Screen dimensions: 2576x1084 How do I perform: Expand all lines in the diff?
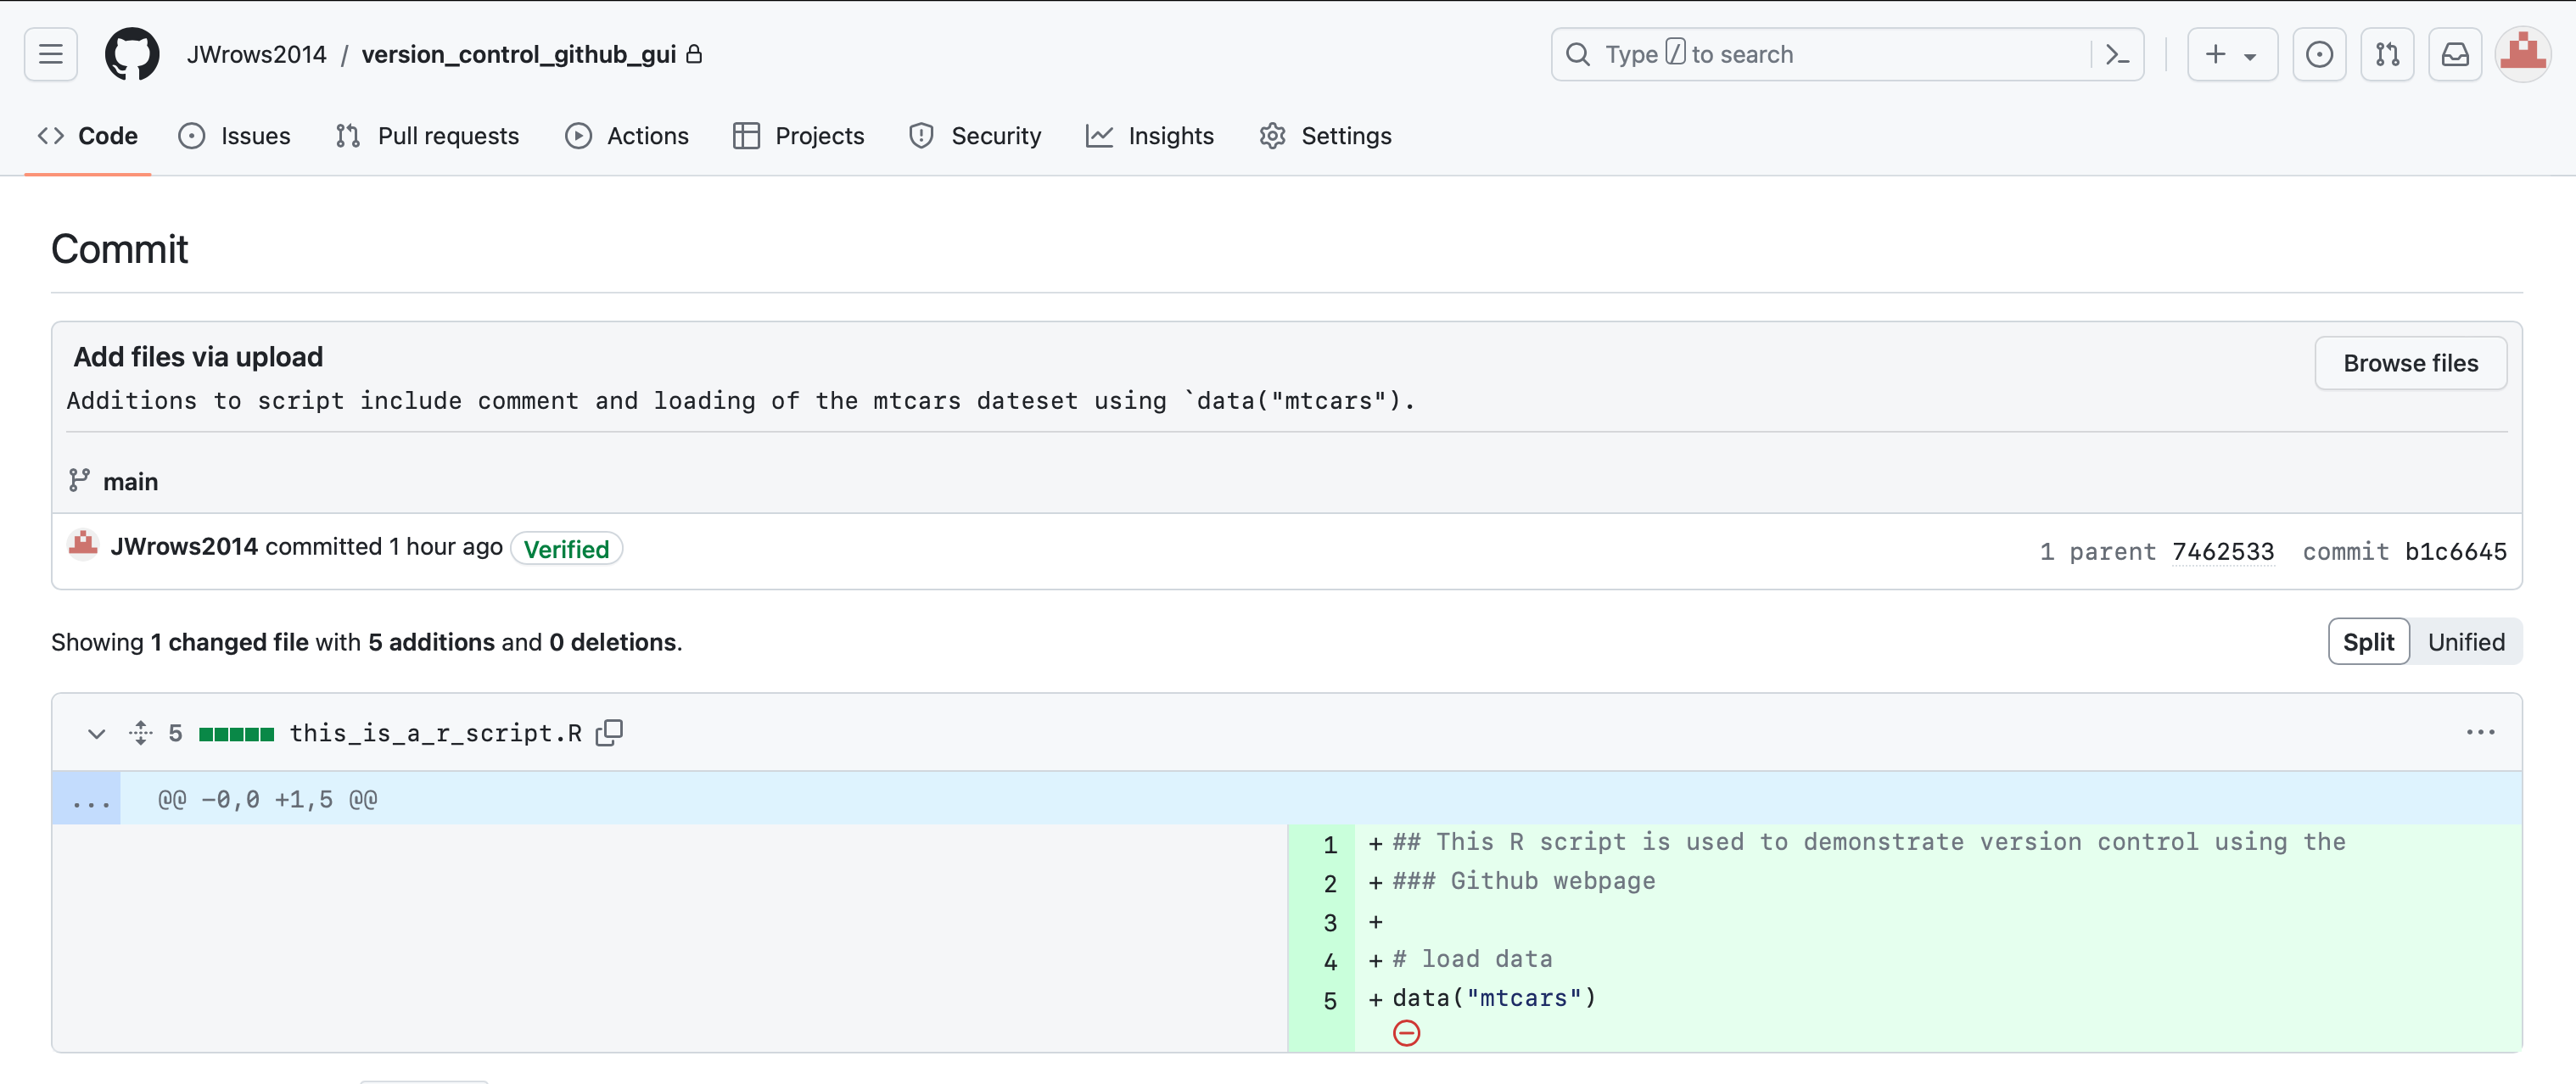coord(140,733)
